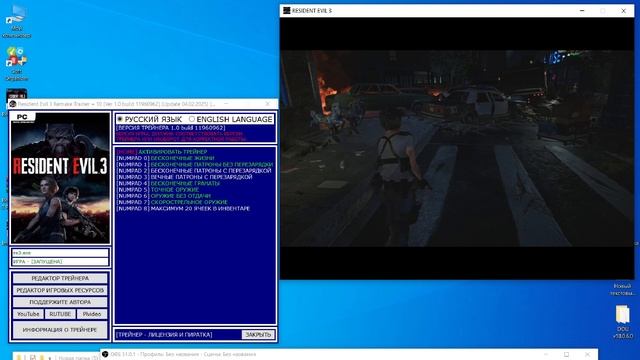Select NUMPAD 7 СКОРОСТРЕЛЬНОЕ ОРУЖИЕ line
The image size is (640, 360).
click(x=172, y=202)
